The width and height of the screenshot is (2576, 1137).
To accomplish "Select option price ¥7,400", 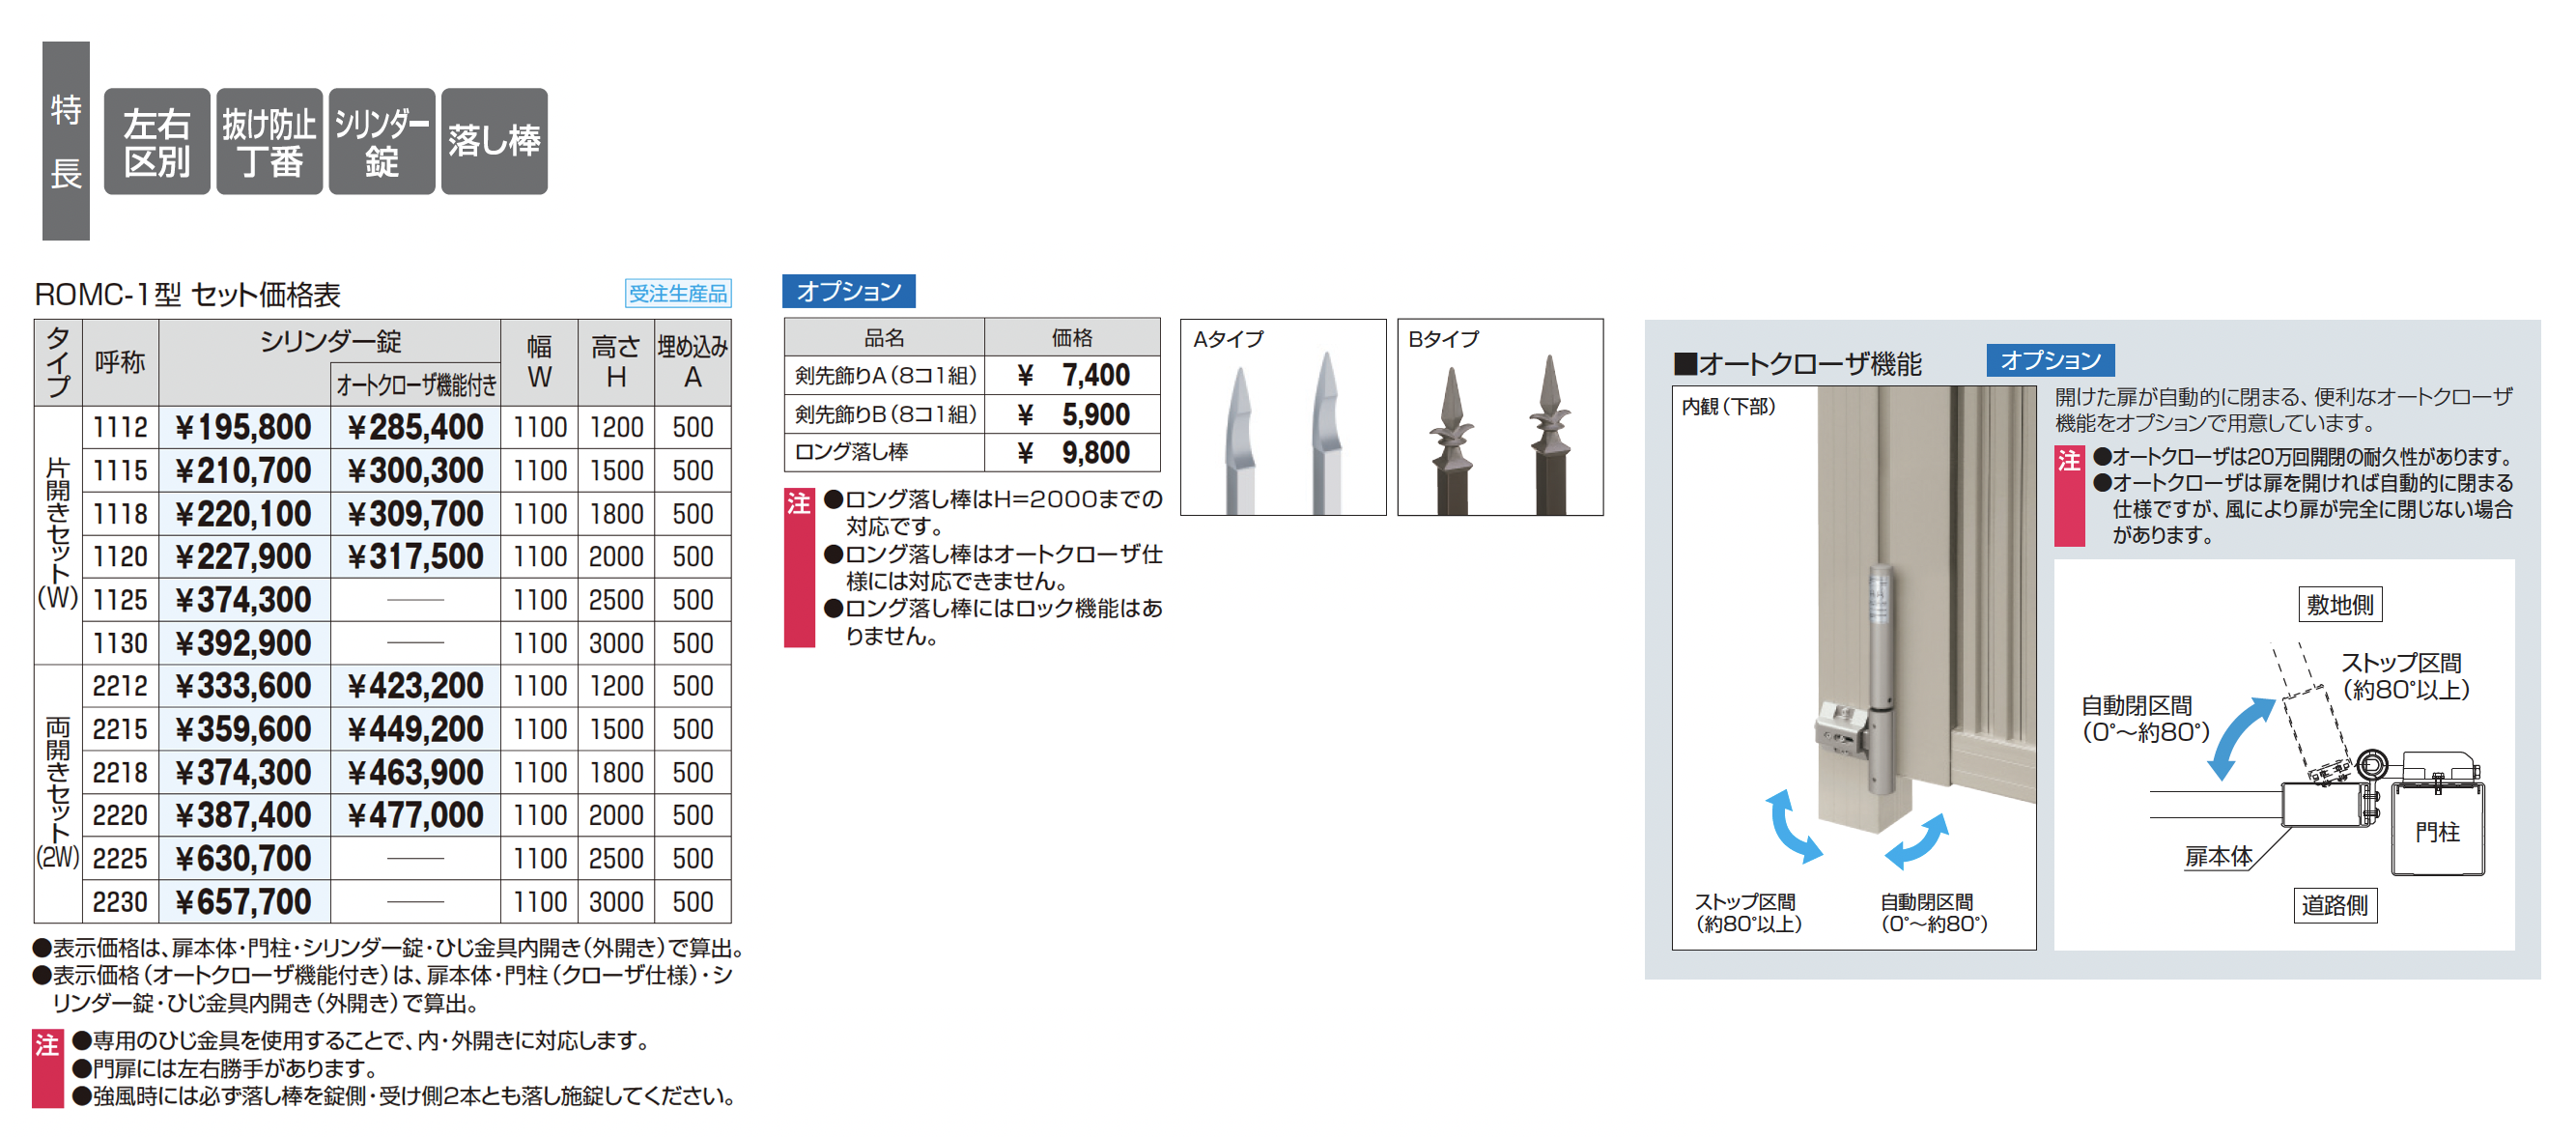I will [x=1073, y=375].
